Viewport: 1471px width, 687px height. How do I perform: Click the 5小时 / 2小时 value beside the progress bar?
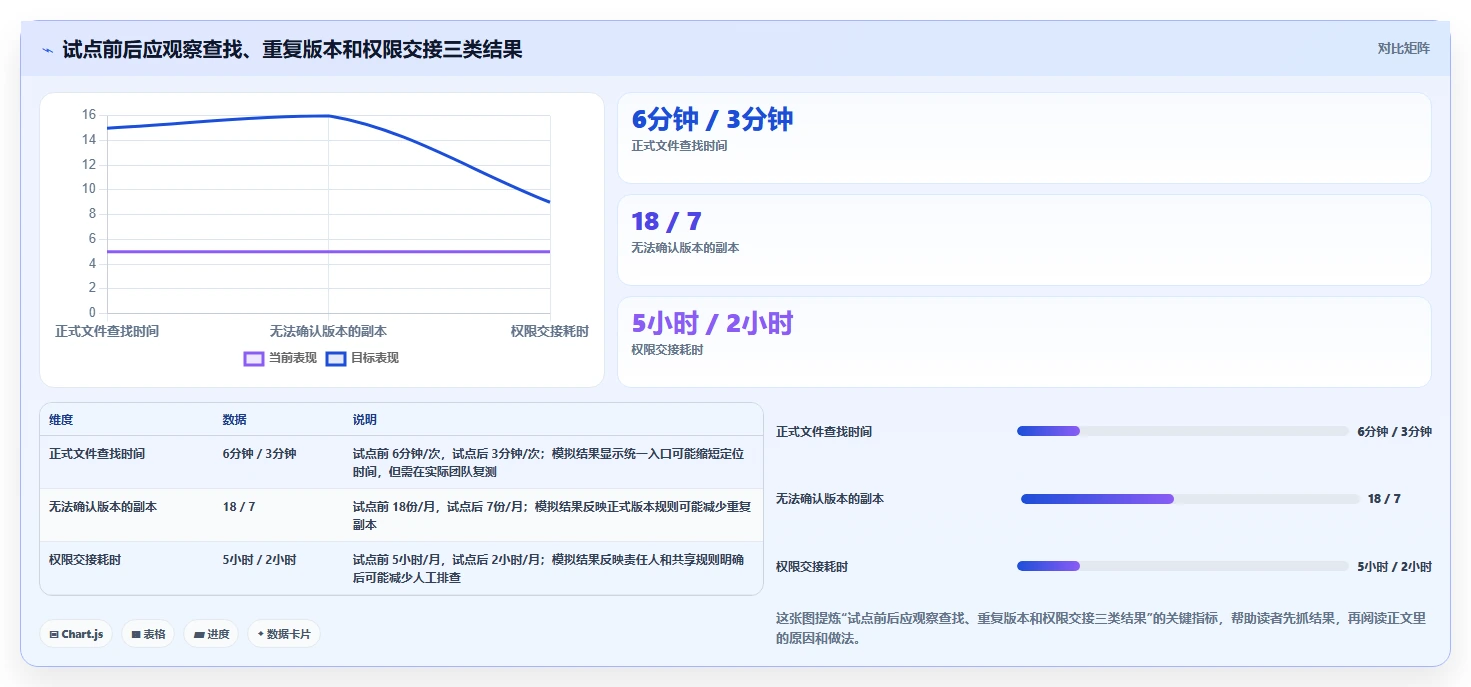click(1394, 567)
